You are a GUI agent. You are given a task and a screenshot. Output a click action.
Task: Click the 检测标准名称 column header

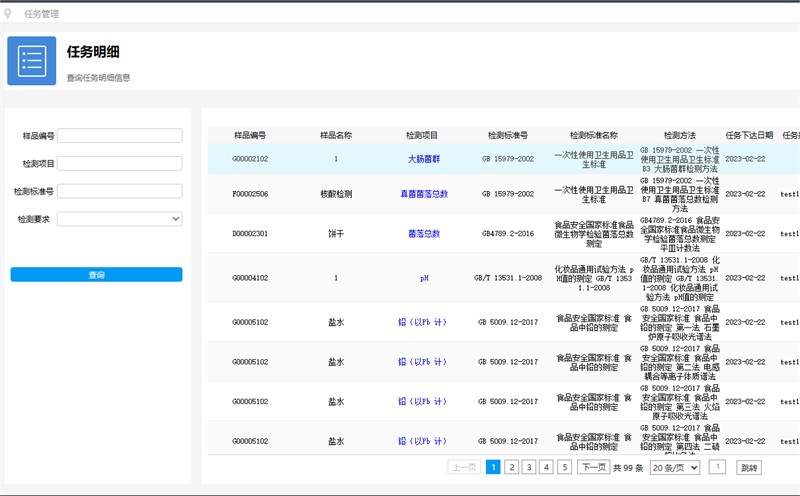[594, 135]
